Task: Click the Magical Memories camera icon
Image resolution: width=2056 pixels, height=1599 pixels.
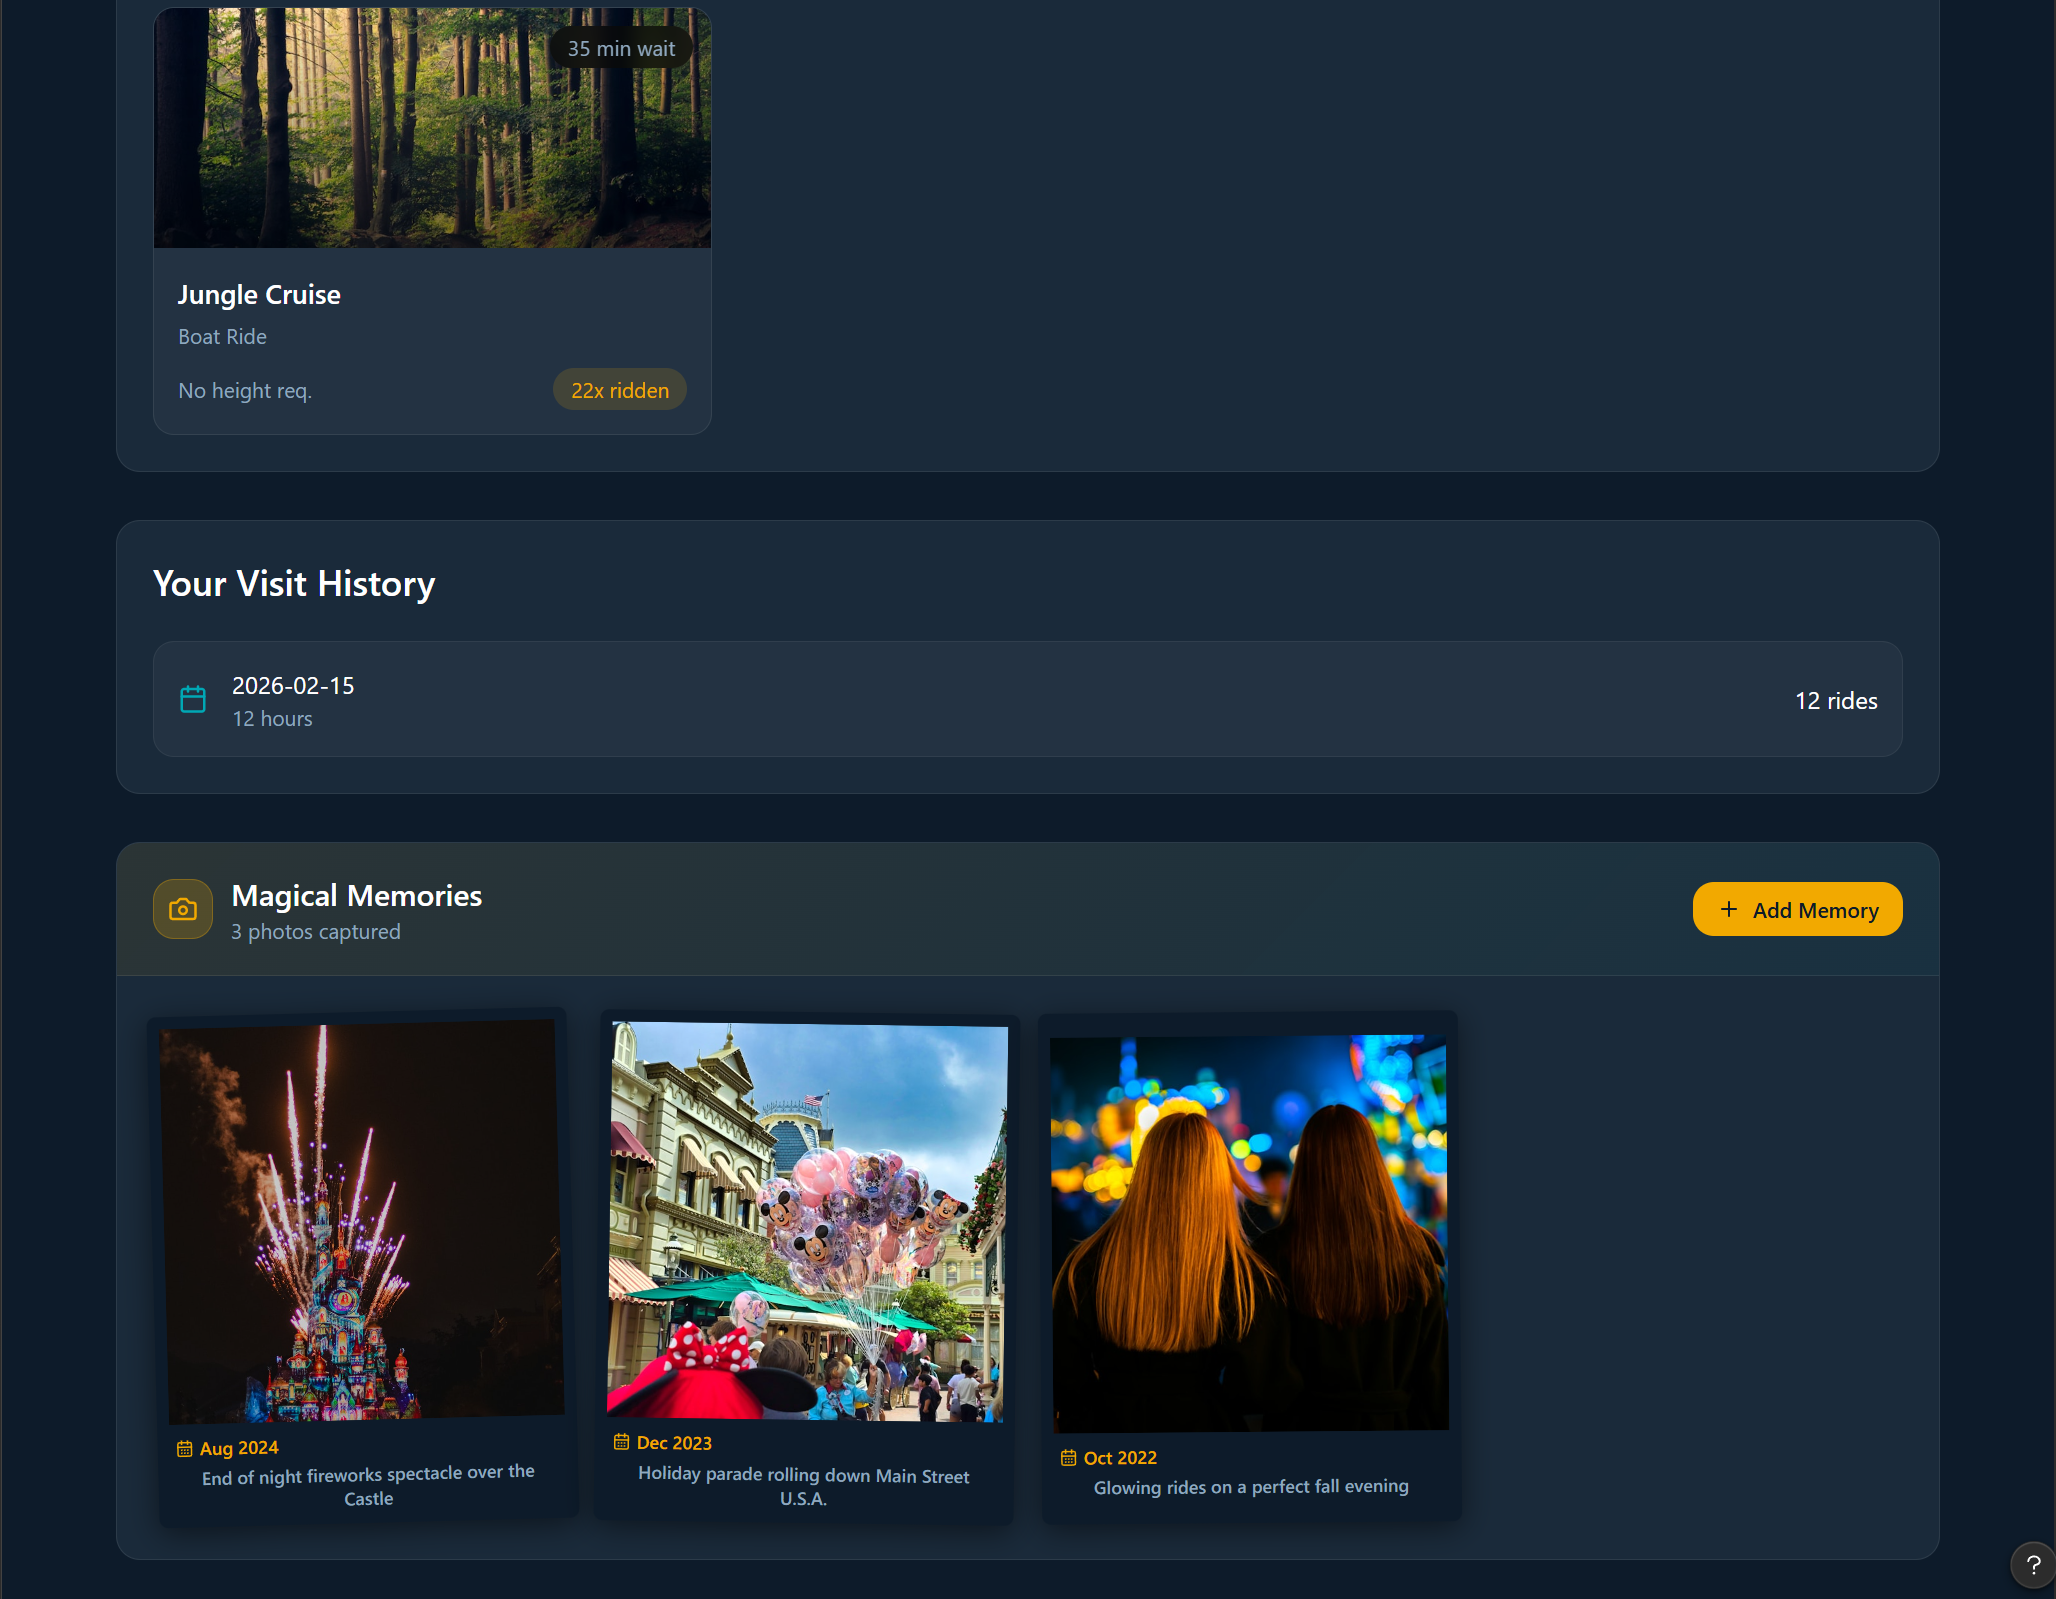Action: pos(182,909)
